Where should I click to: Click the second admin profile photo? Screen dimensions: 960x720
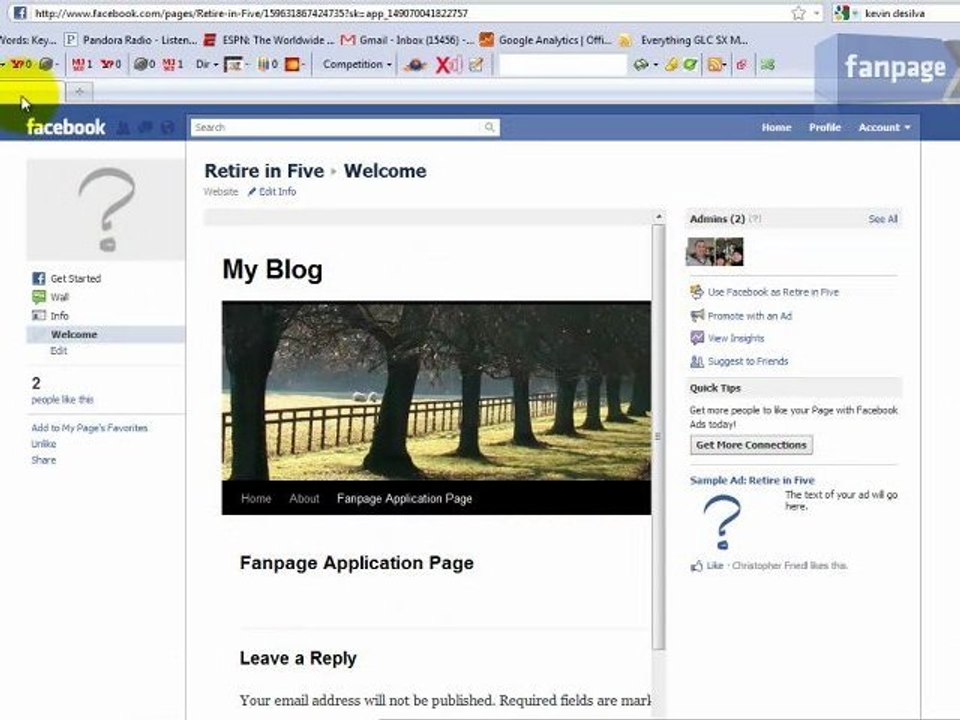click(x=729, y=252)
